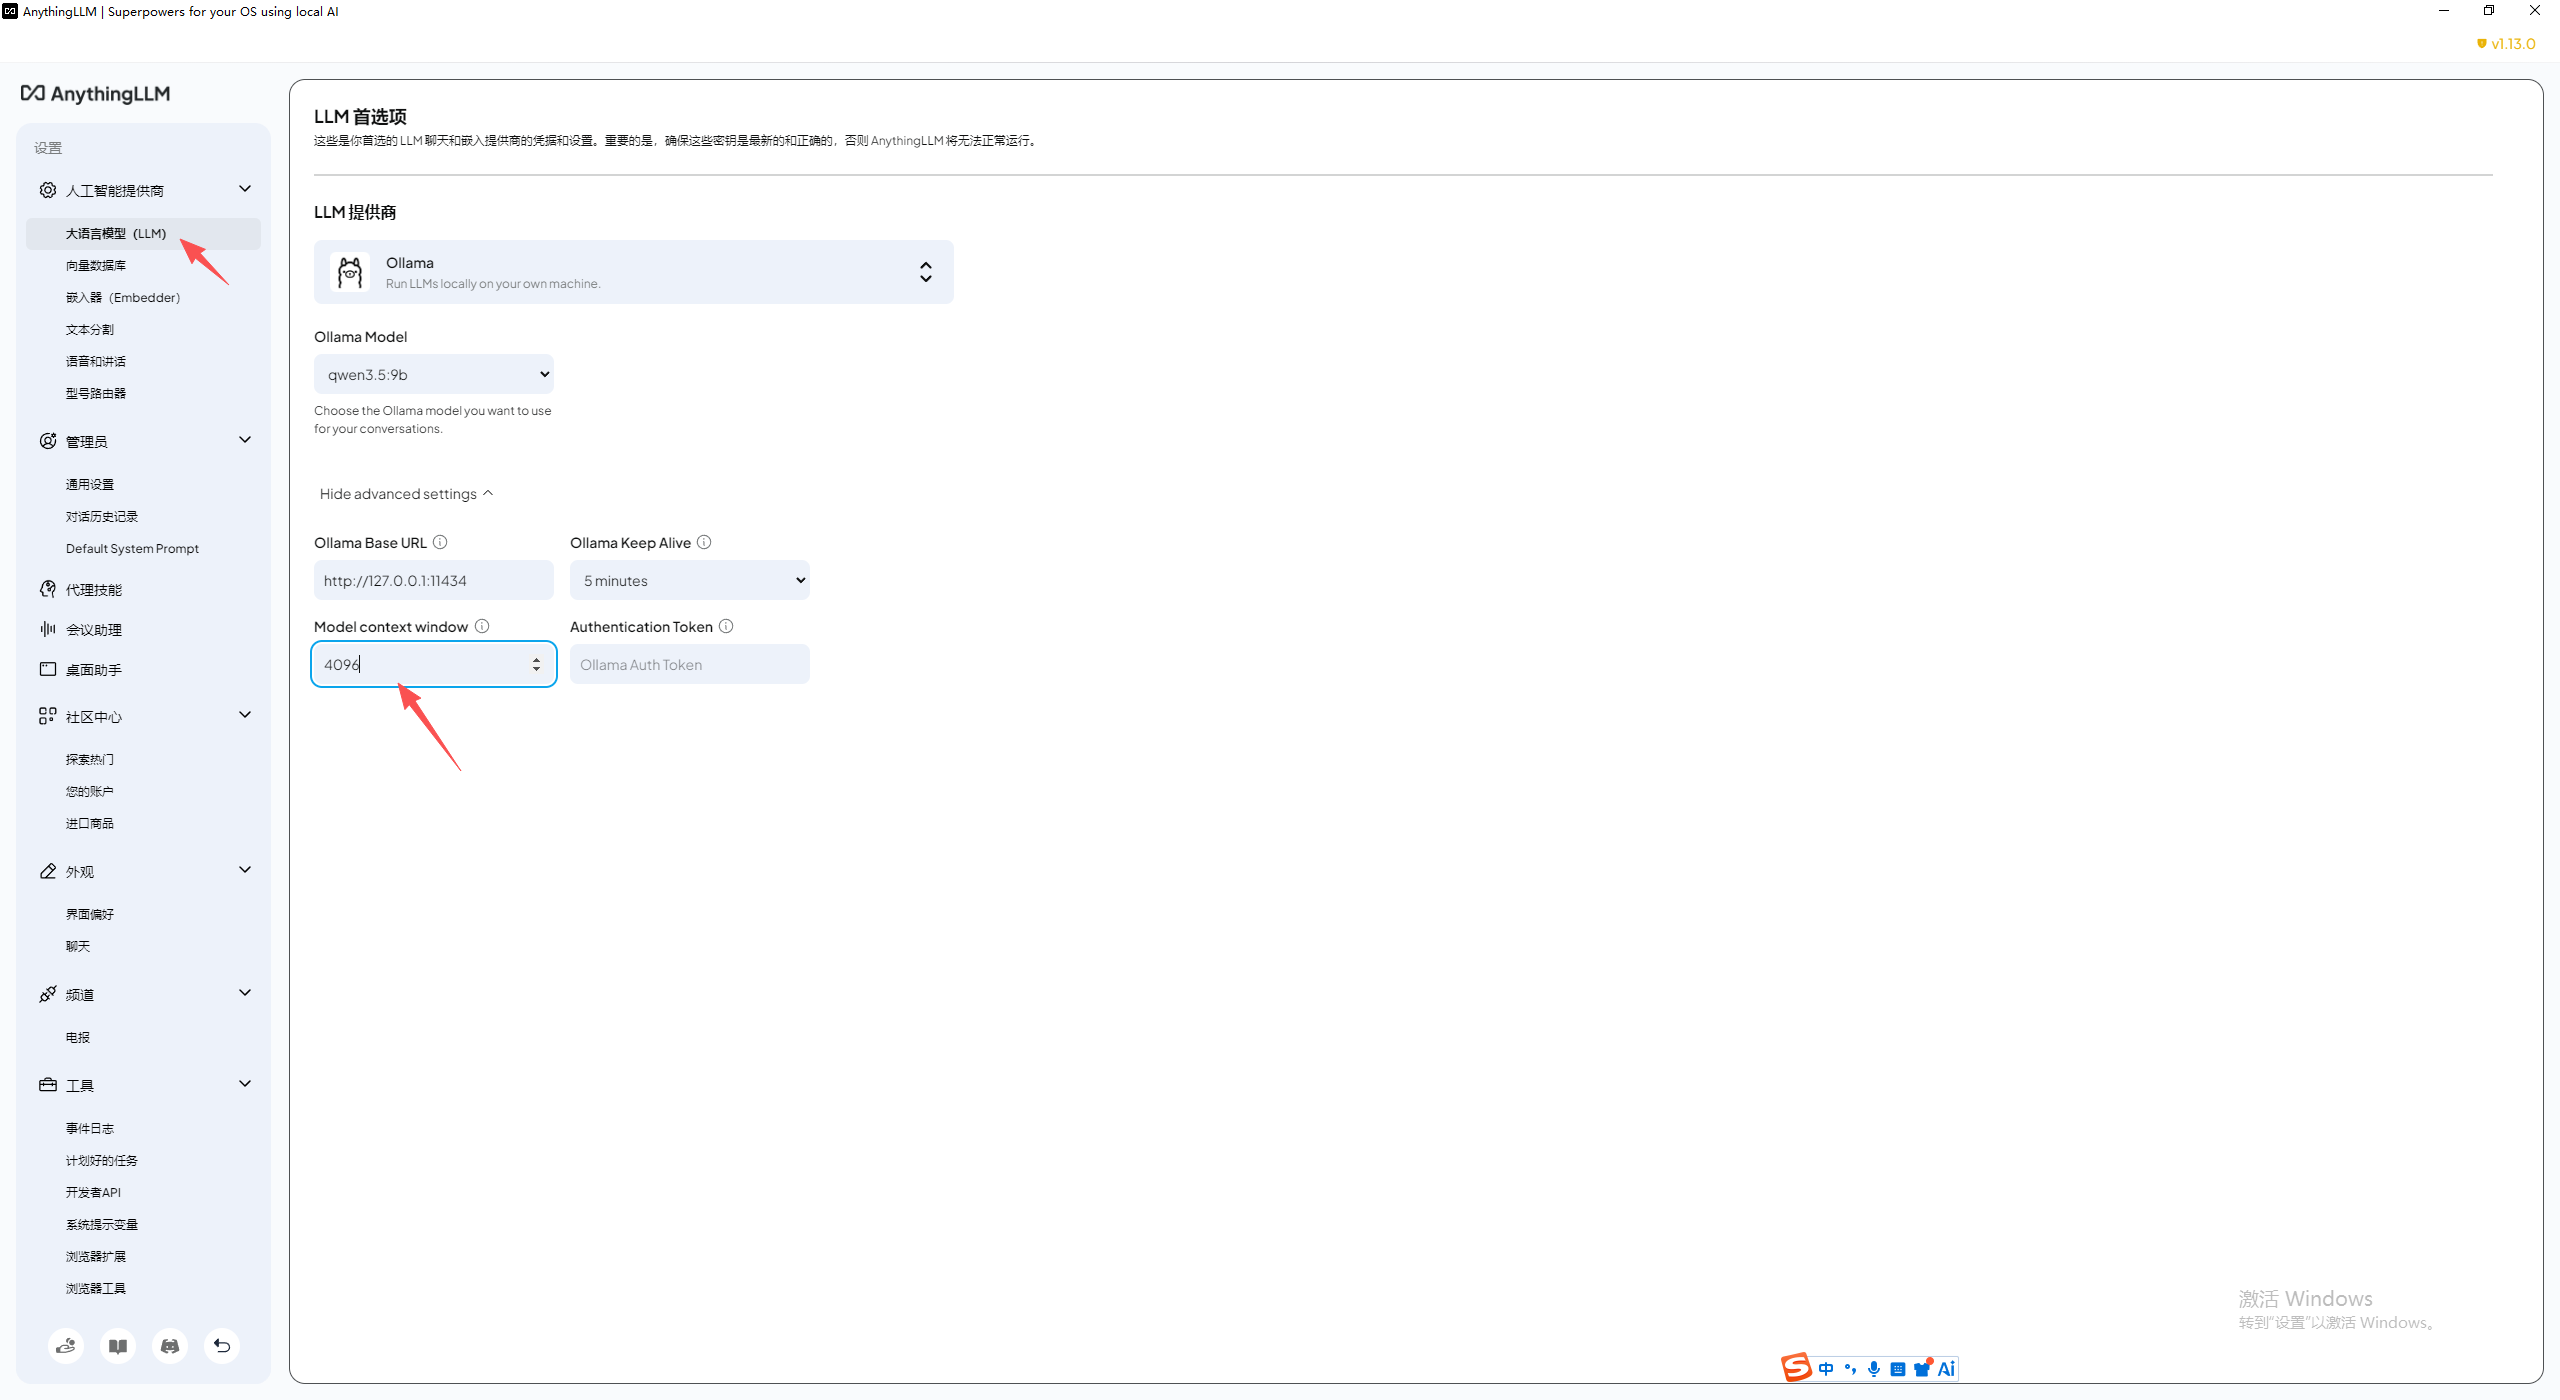Collapse Hide advanced settings
Viewport: 2560px width, 1400px height.
pos(406,494)
